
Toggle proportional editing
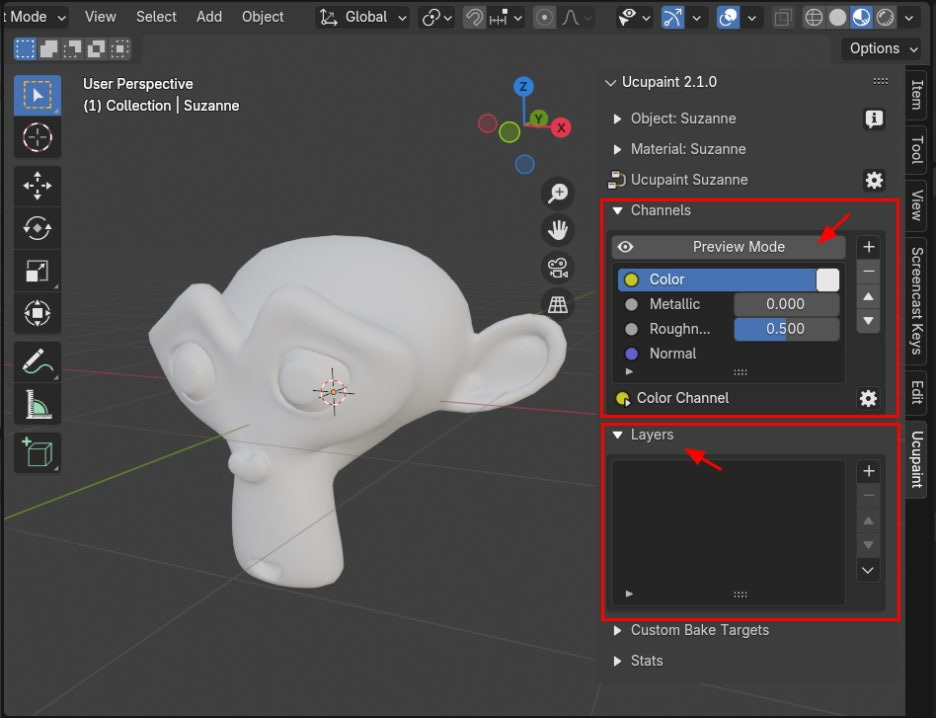tap(544, 17)
